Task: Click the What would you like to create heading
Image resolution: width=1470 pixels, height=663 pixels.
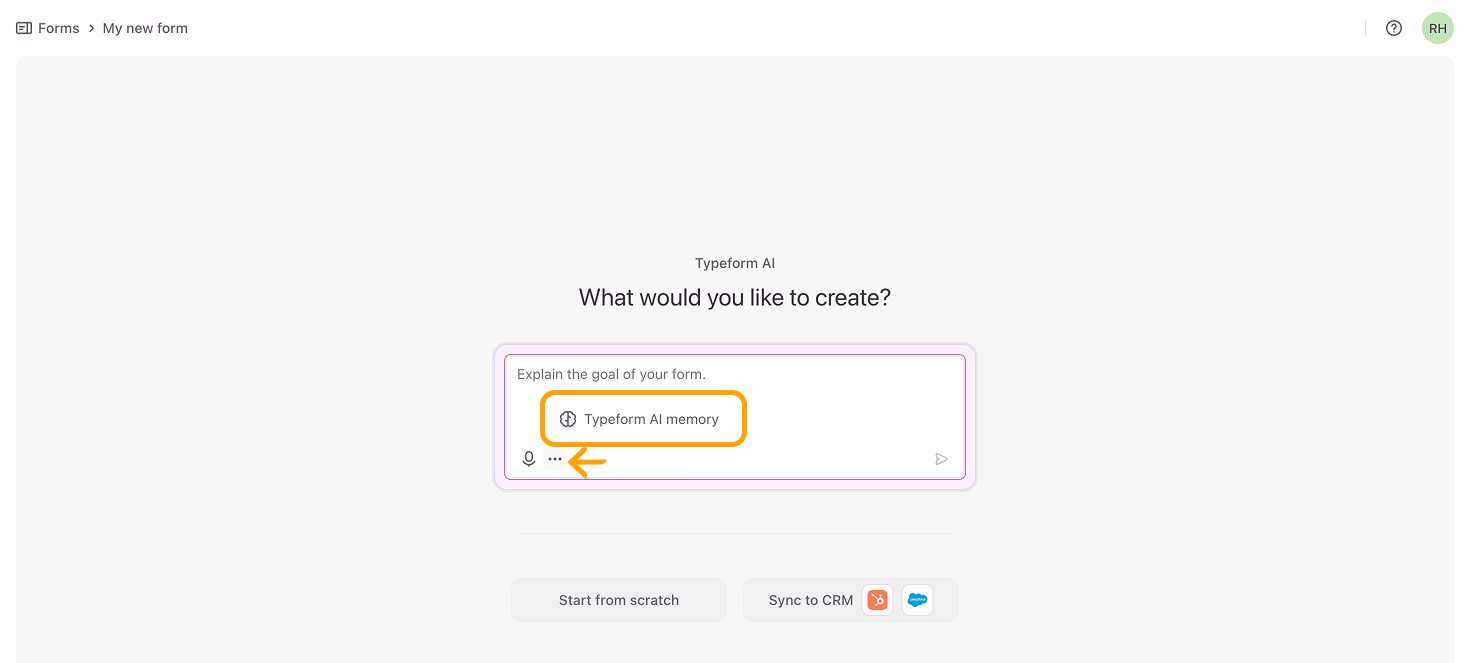Action: pyautogui.click(x=735, y=298)
